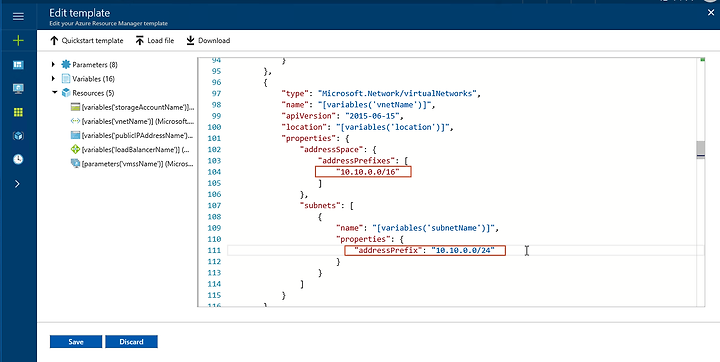Click the Parameters gear icon
The height and width of the screenshot is (362, 720).
66,65
